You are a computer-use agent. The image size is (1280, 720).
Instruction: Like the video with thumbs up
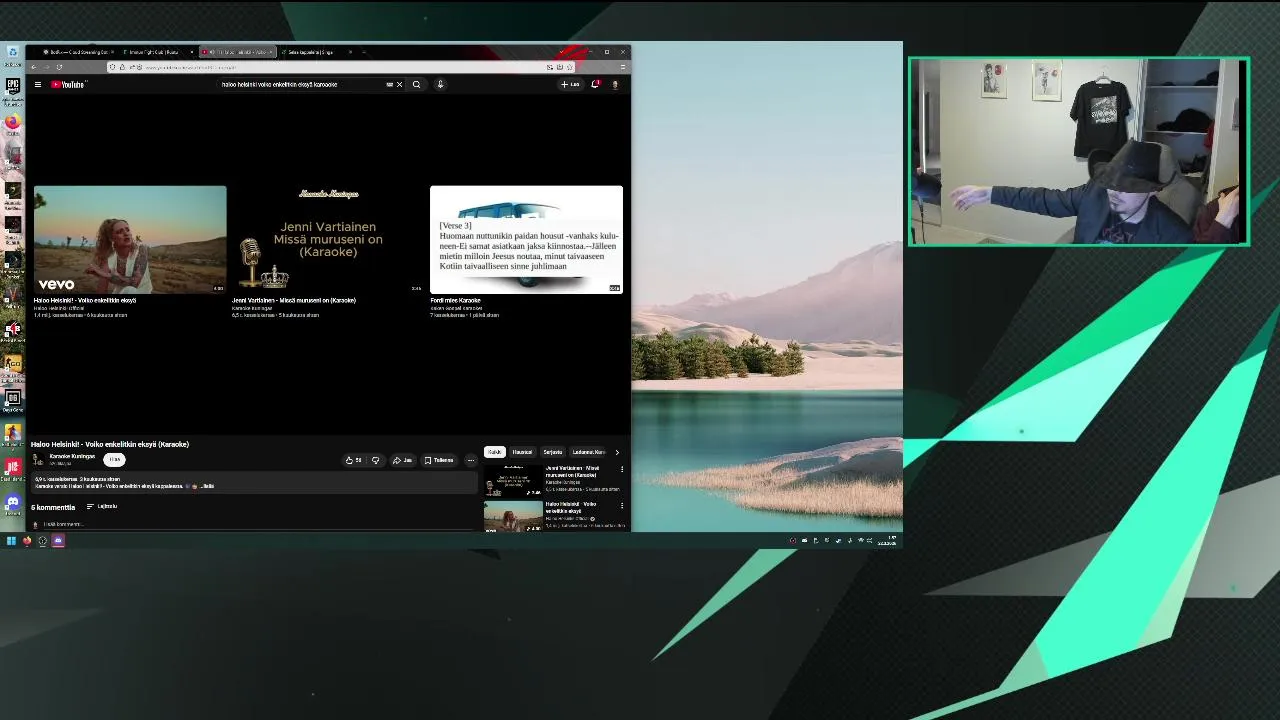353,460
